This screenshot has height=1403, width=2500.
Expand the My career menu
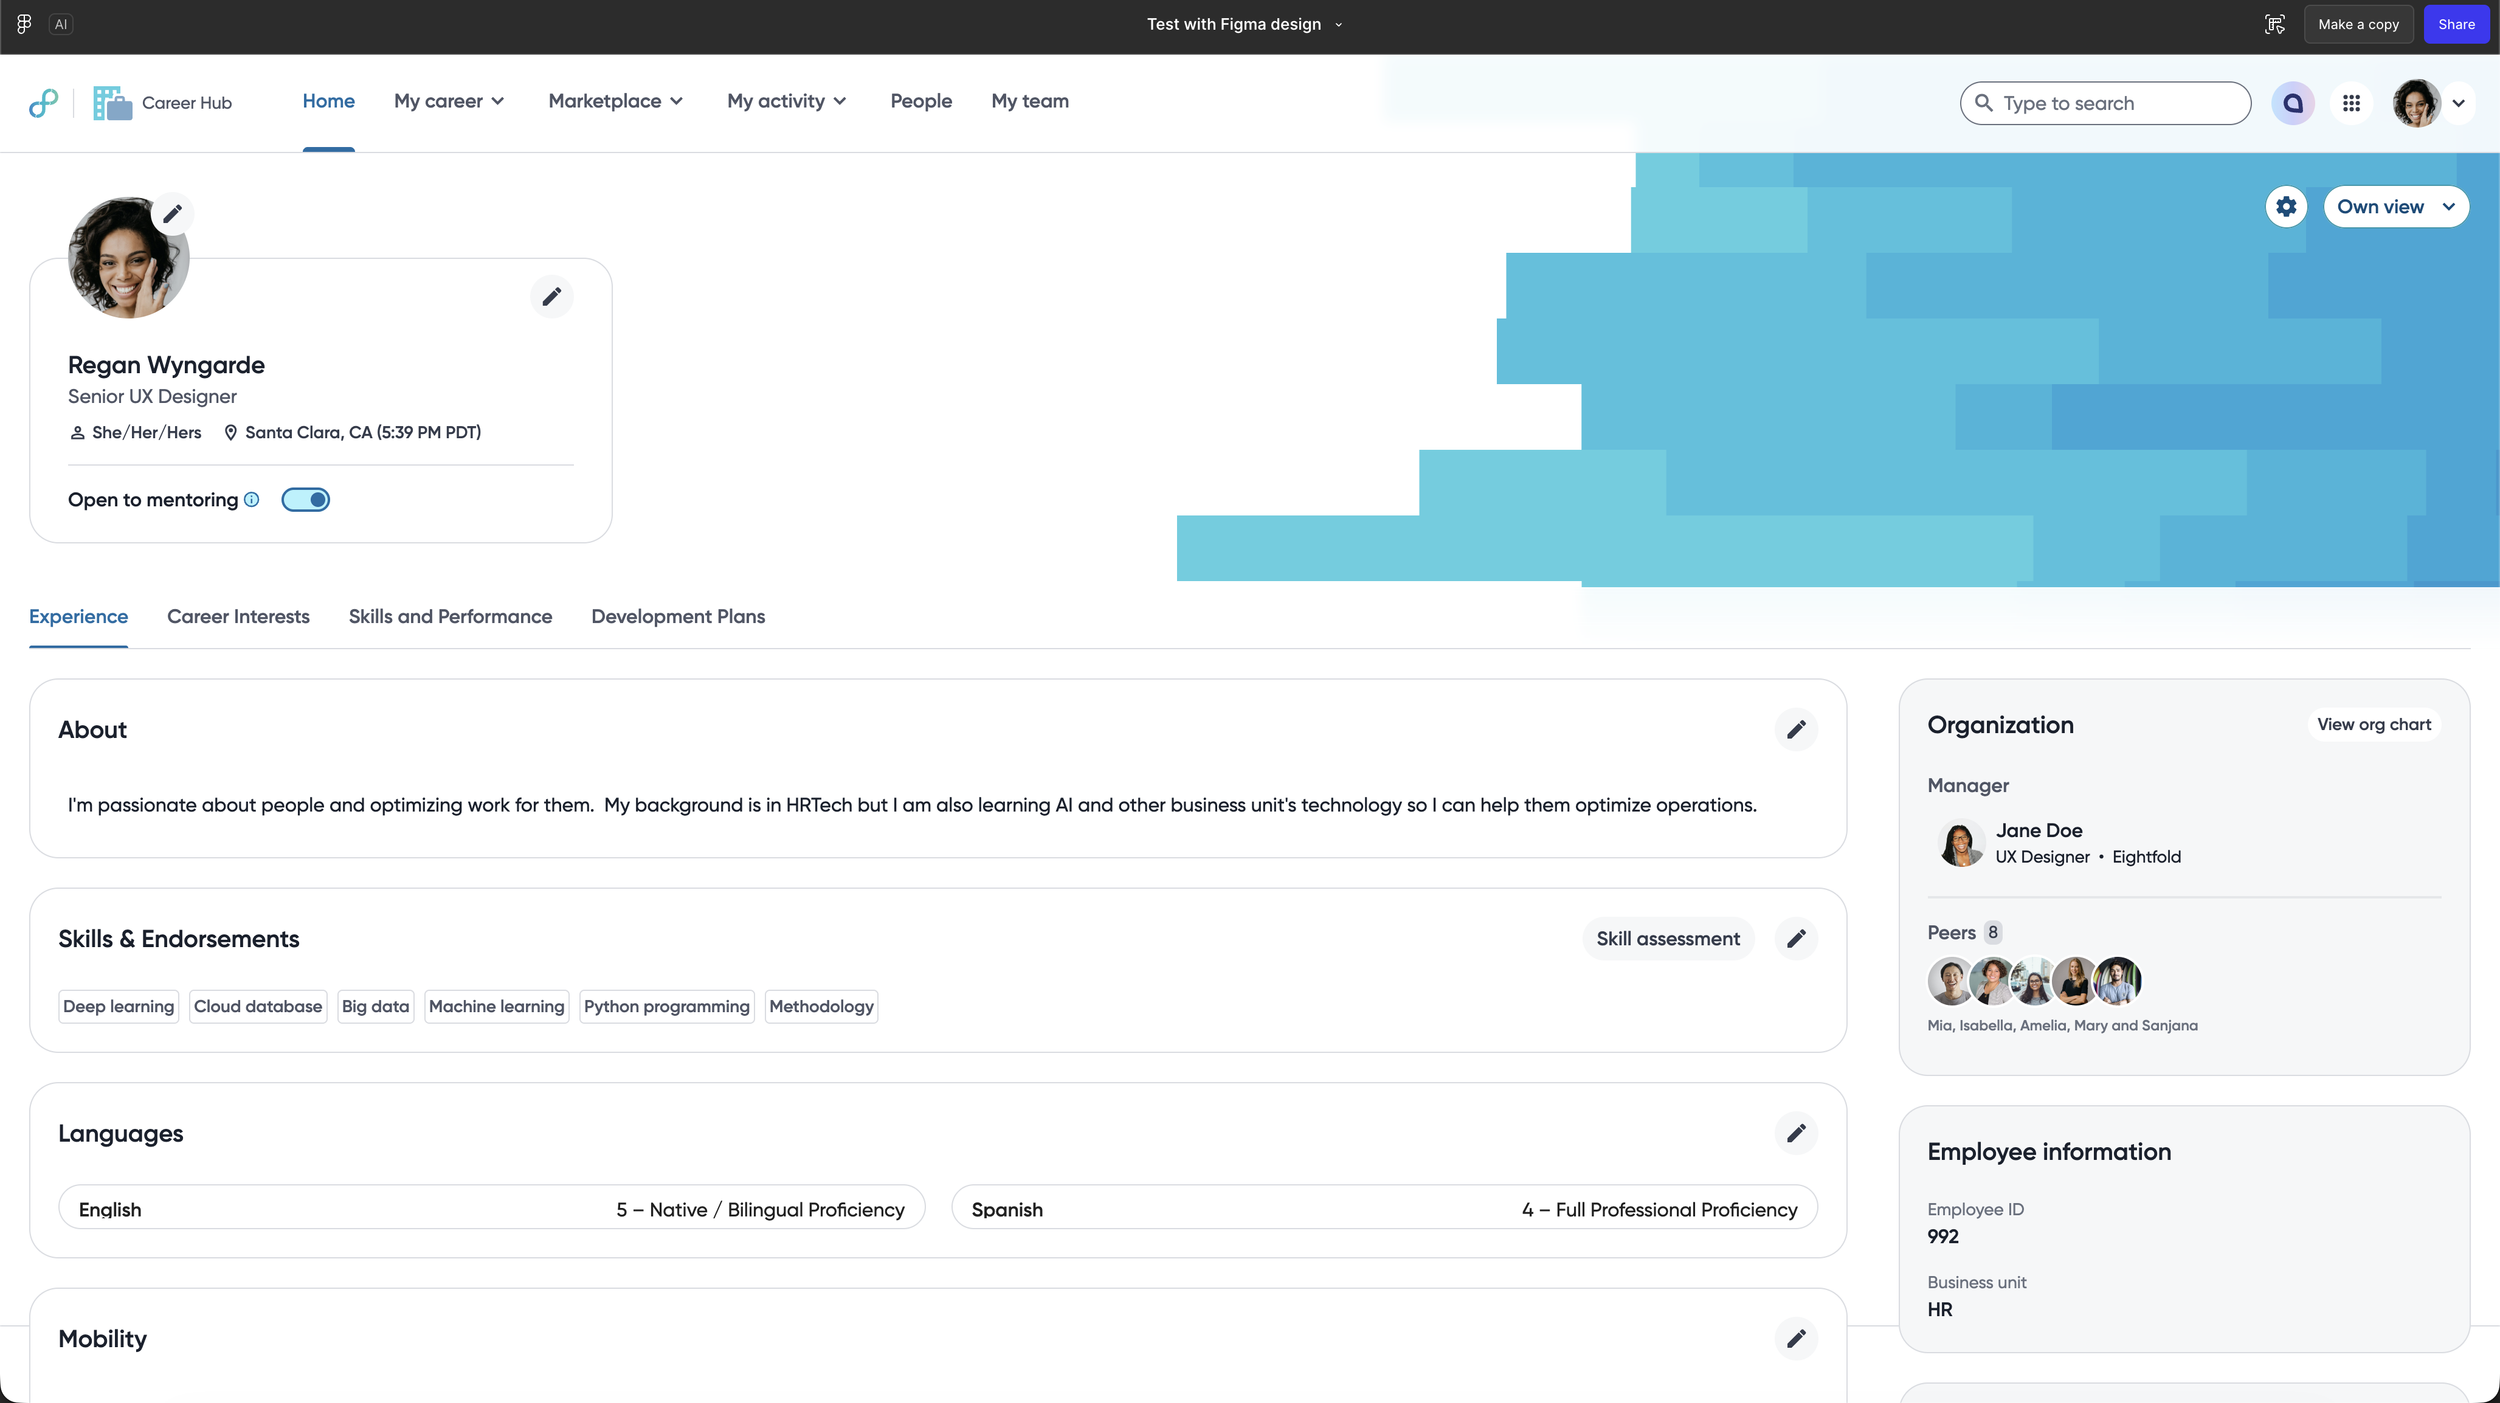point(449,101)
